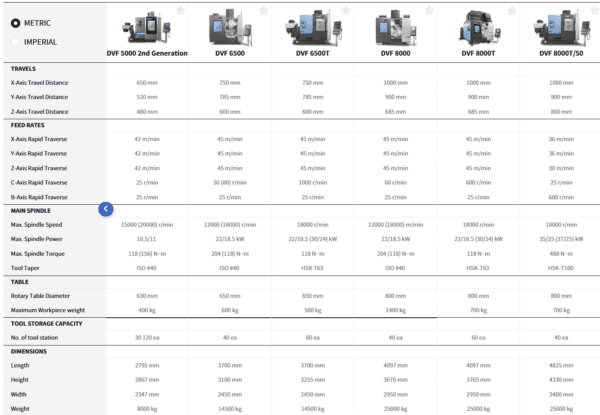Open DVF 6500 machine image
The height and width of the screenshot is (415, 600).
tap(230, 27)
